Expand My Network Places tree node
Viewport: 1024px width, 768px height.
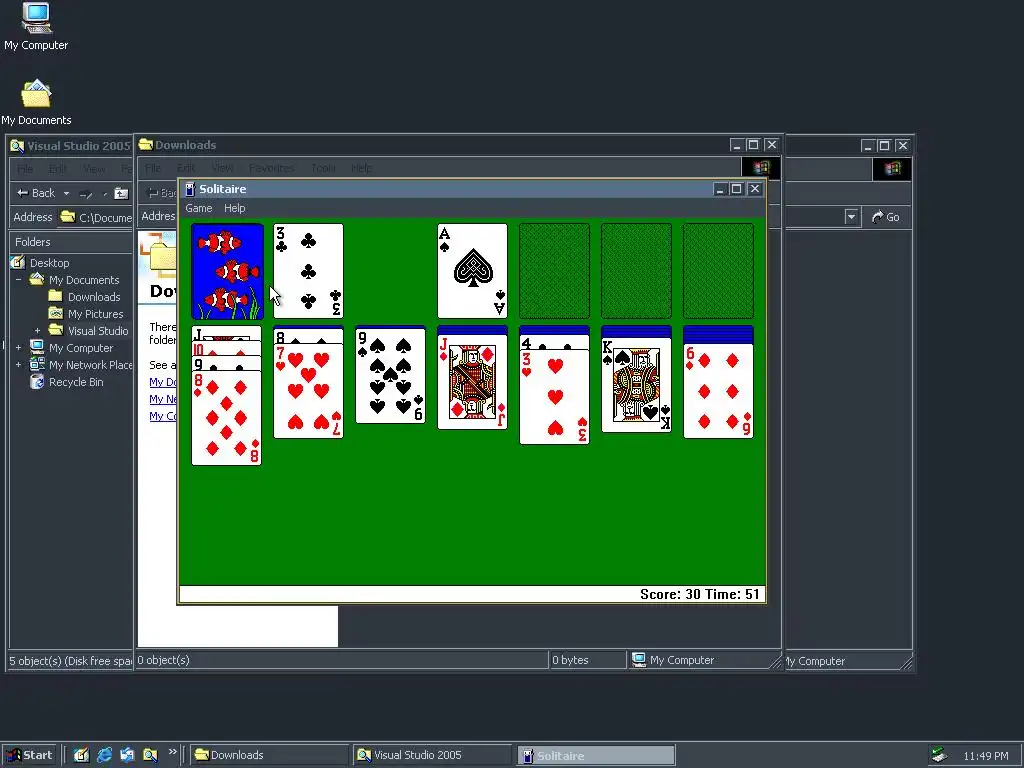pos(18,365)
